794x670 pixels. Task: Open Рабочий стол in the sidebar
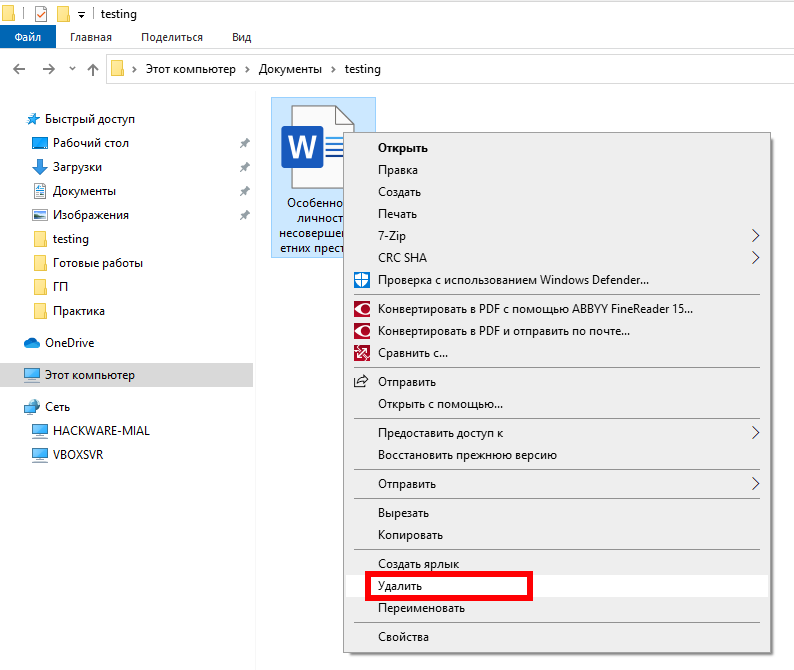pyautogui.click(x=91, y=143)
